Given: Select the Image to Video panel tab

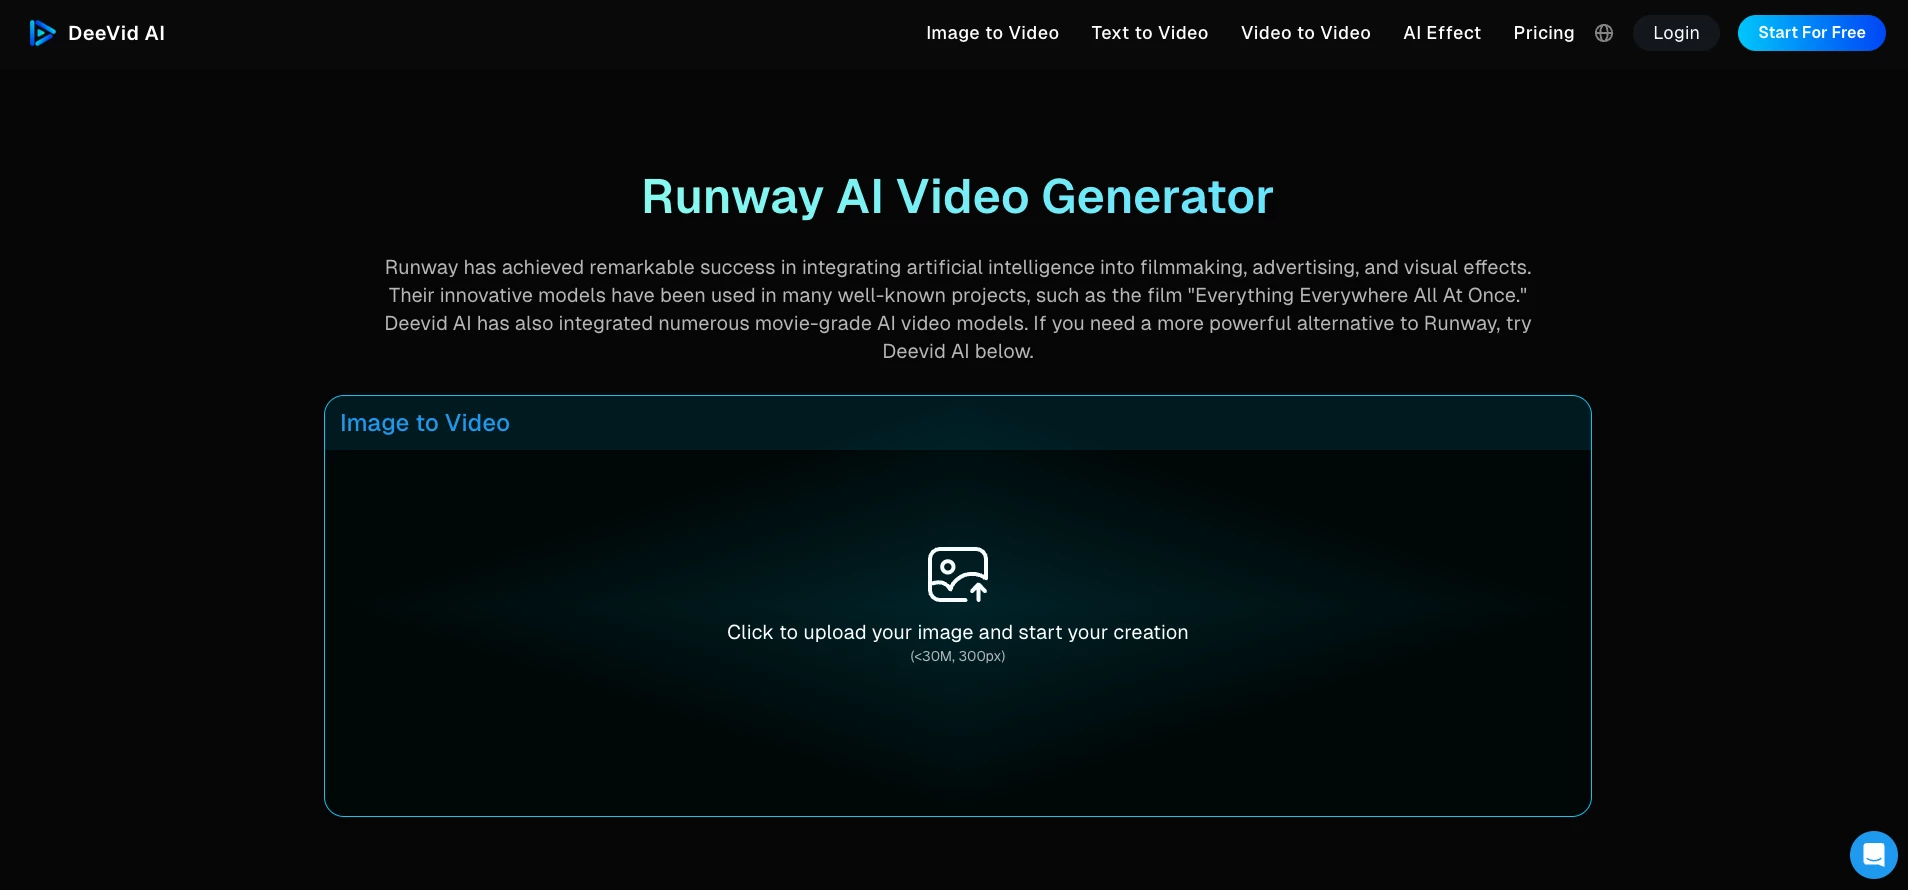Looking at the screenshot, I should point(425,423).
